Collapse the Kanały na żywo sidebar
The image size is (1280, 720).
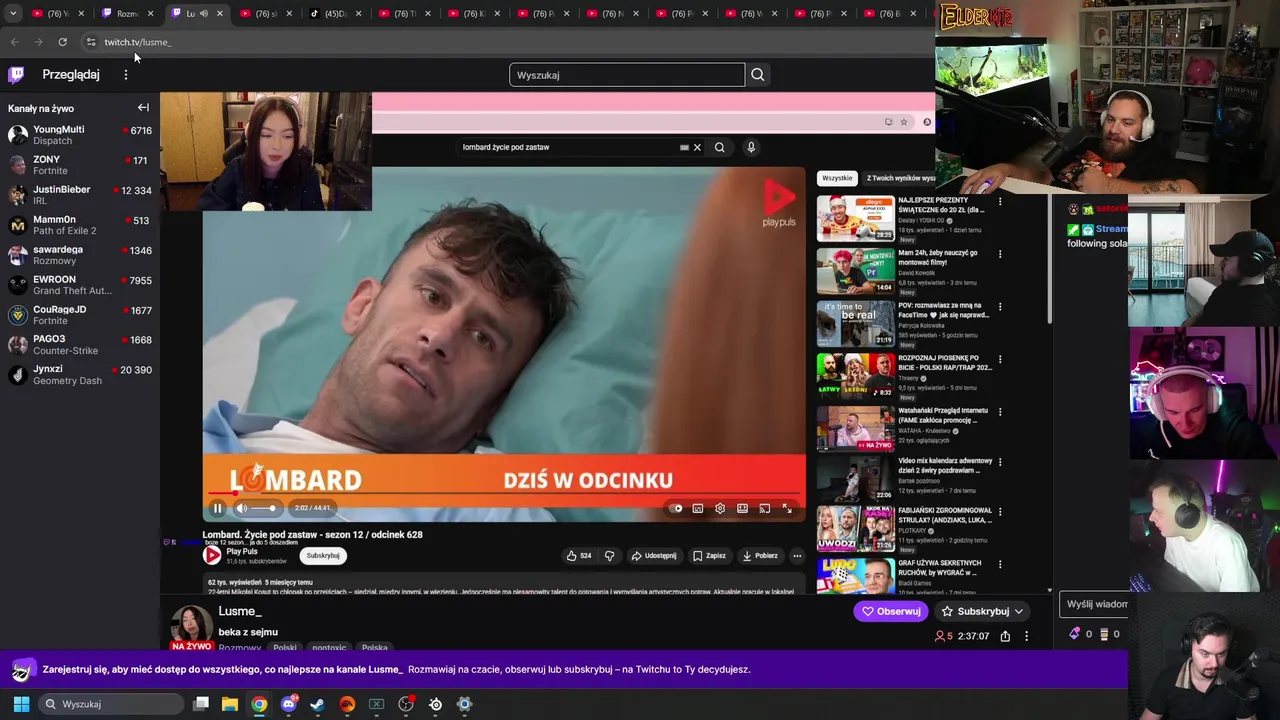143,108
